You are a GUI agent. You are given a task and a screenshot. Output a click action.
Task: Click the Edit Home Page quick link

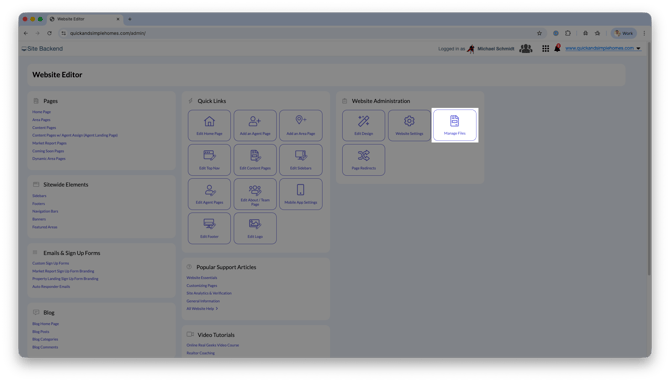[x=209, y=125]
